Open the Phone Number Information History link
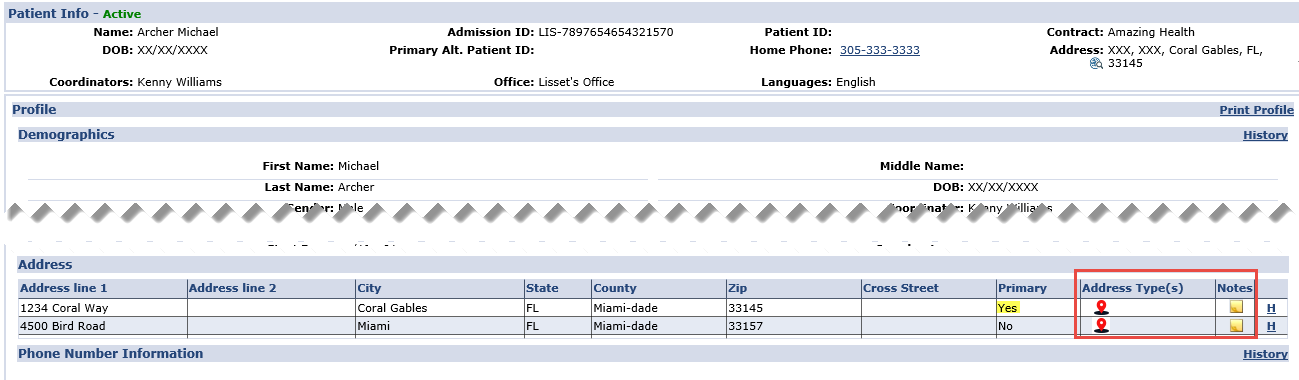Screen dimensions: 1299x380 tap(1265, 354)
